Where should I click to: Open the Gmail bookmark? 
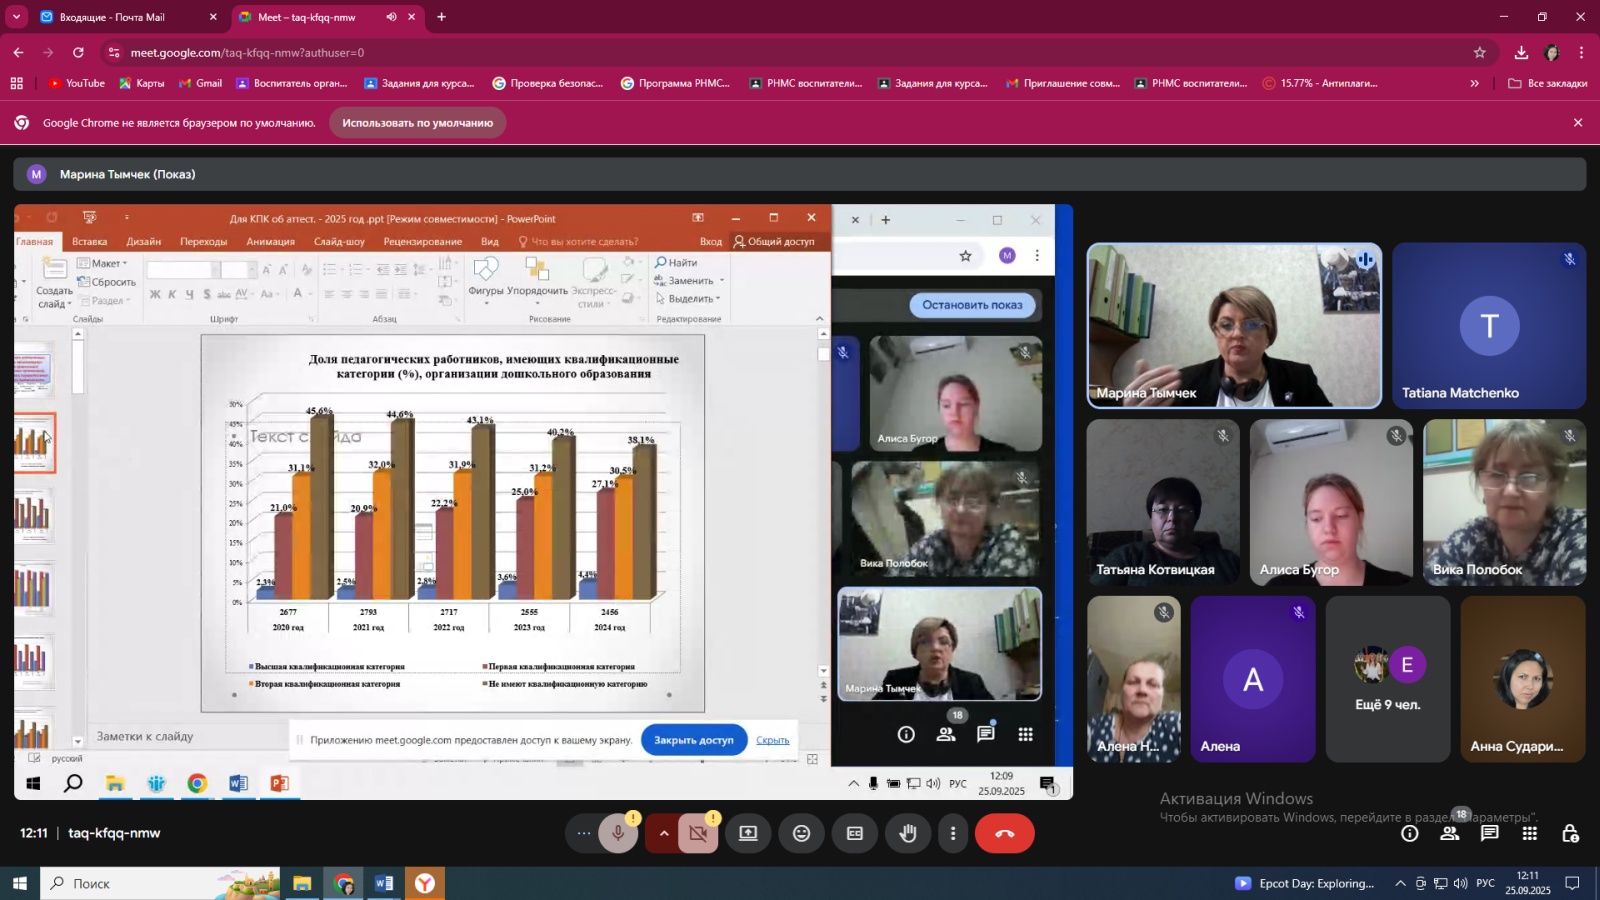pos(200,83)
